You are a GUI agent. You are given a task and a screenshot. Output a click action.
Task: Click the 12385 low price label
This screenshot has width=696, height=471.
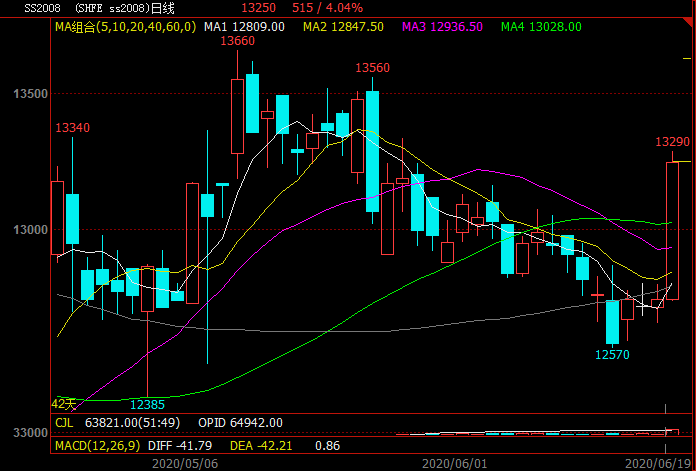(x=147, y=404)
